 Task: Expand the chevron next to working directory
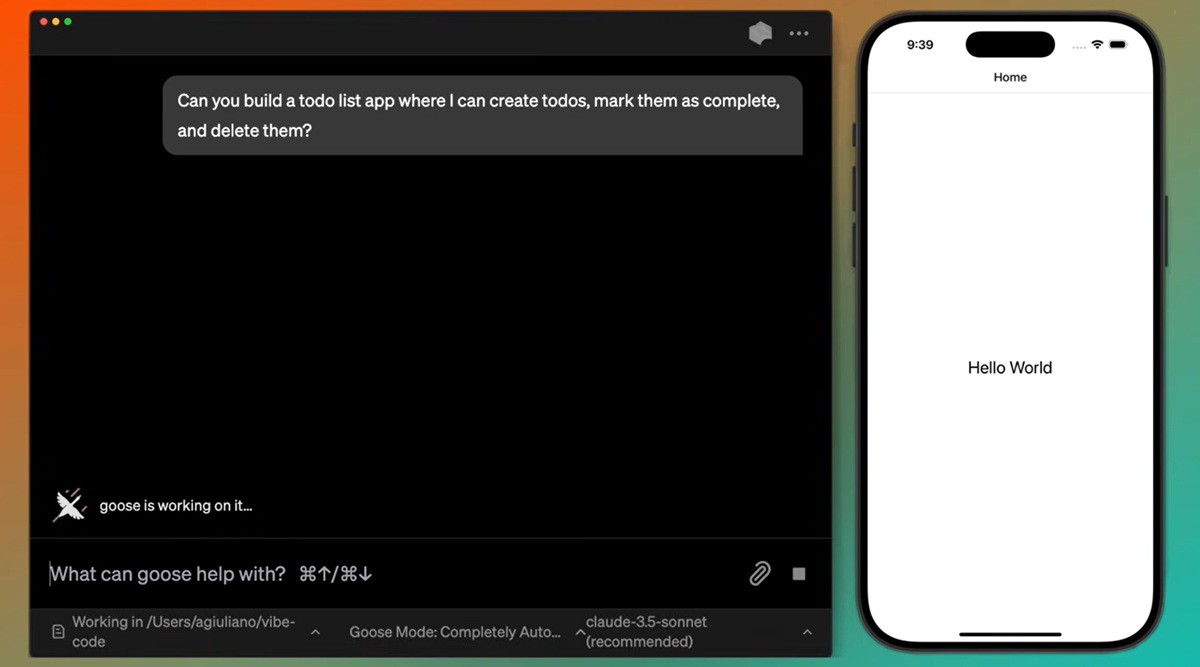click(x=315, y=632)
